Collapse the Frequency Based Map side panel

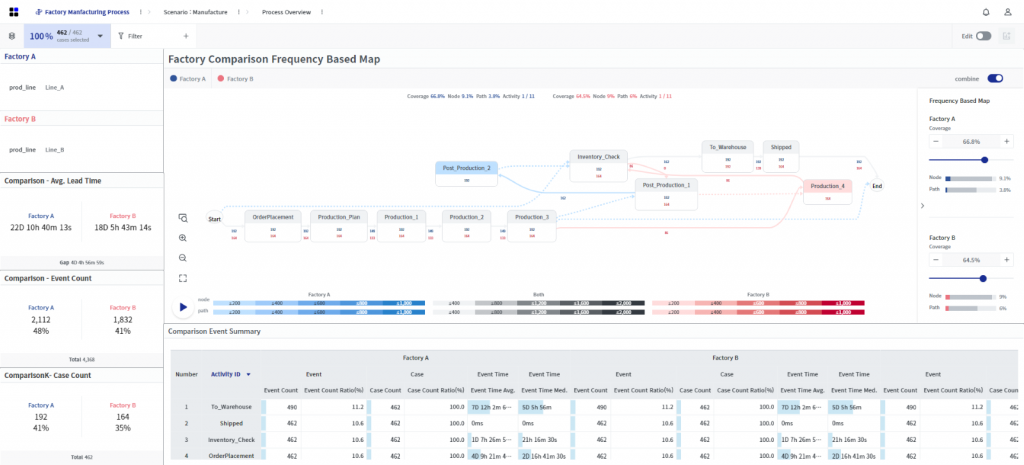(x=923, y=205)
